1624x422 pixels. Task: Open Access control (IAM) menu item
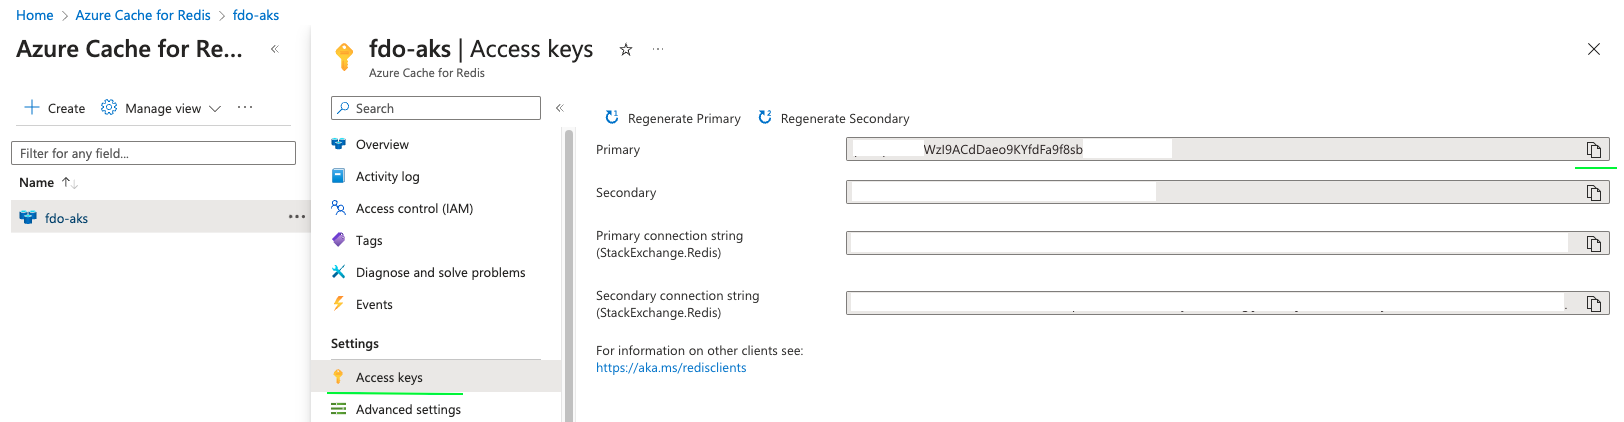(x=414, y=208)
